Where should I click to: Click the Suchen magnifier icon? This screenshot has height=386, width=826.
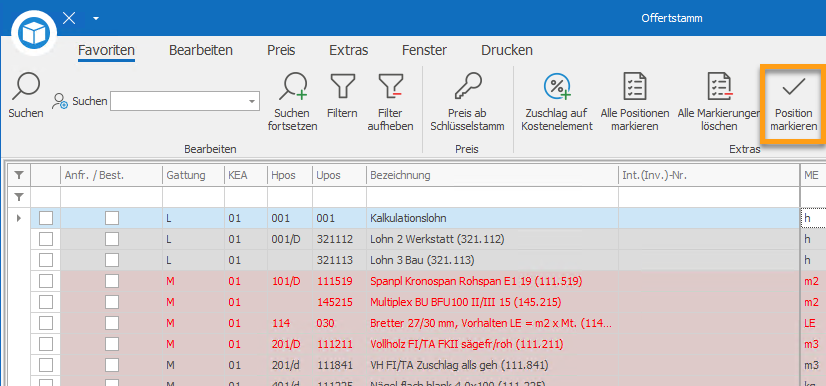26,86
